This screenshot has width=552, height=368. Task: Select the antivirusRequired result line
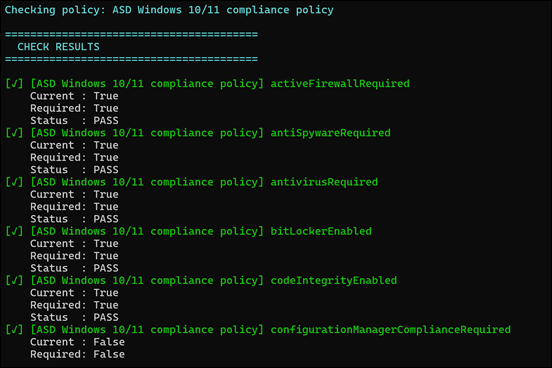[x=192, y=182]
